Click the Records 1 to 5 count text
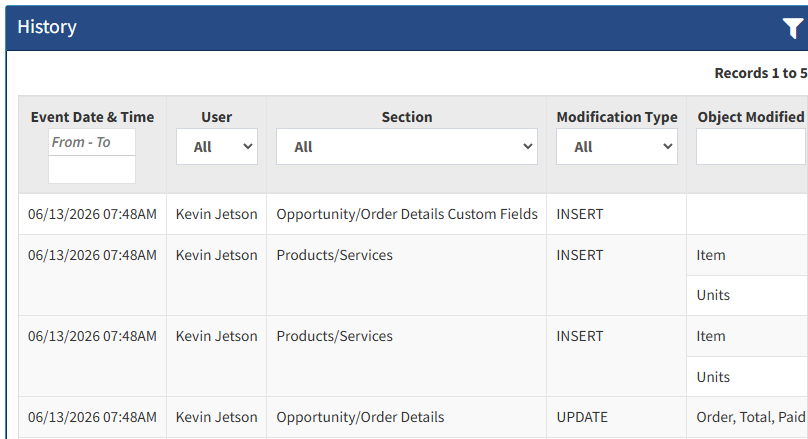808x439 pixels. [x=761, y=73]
